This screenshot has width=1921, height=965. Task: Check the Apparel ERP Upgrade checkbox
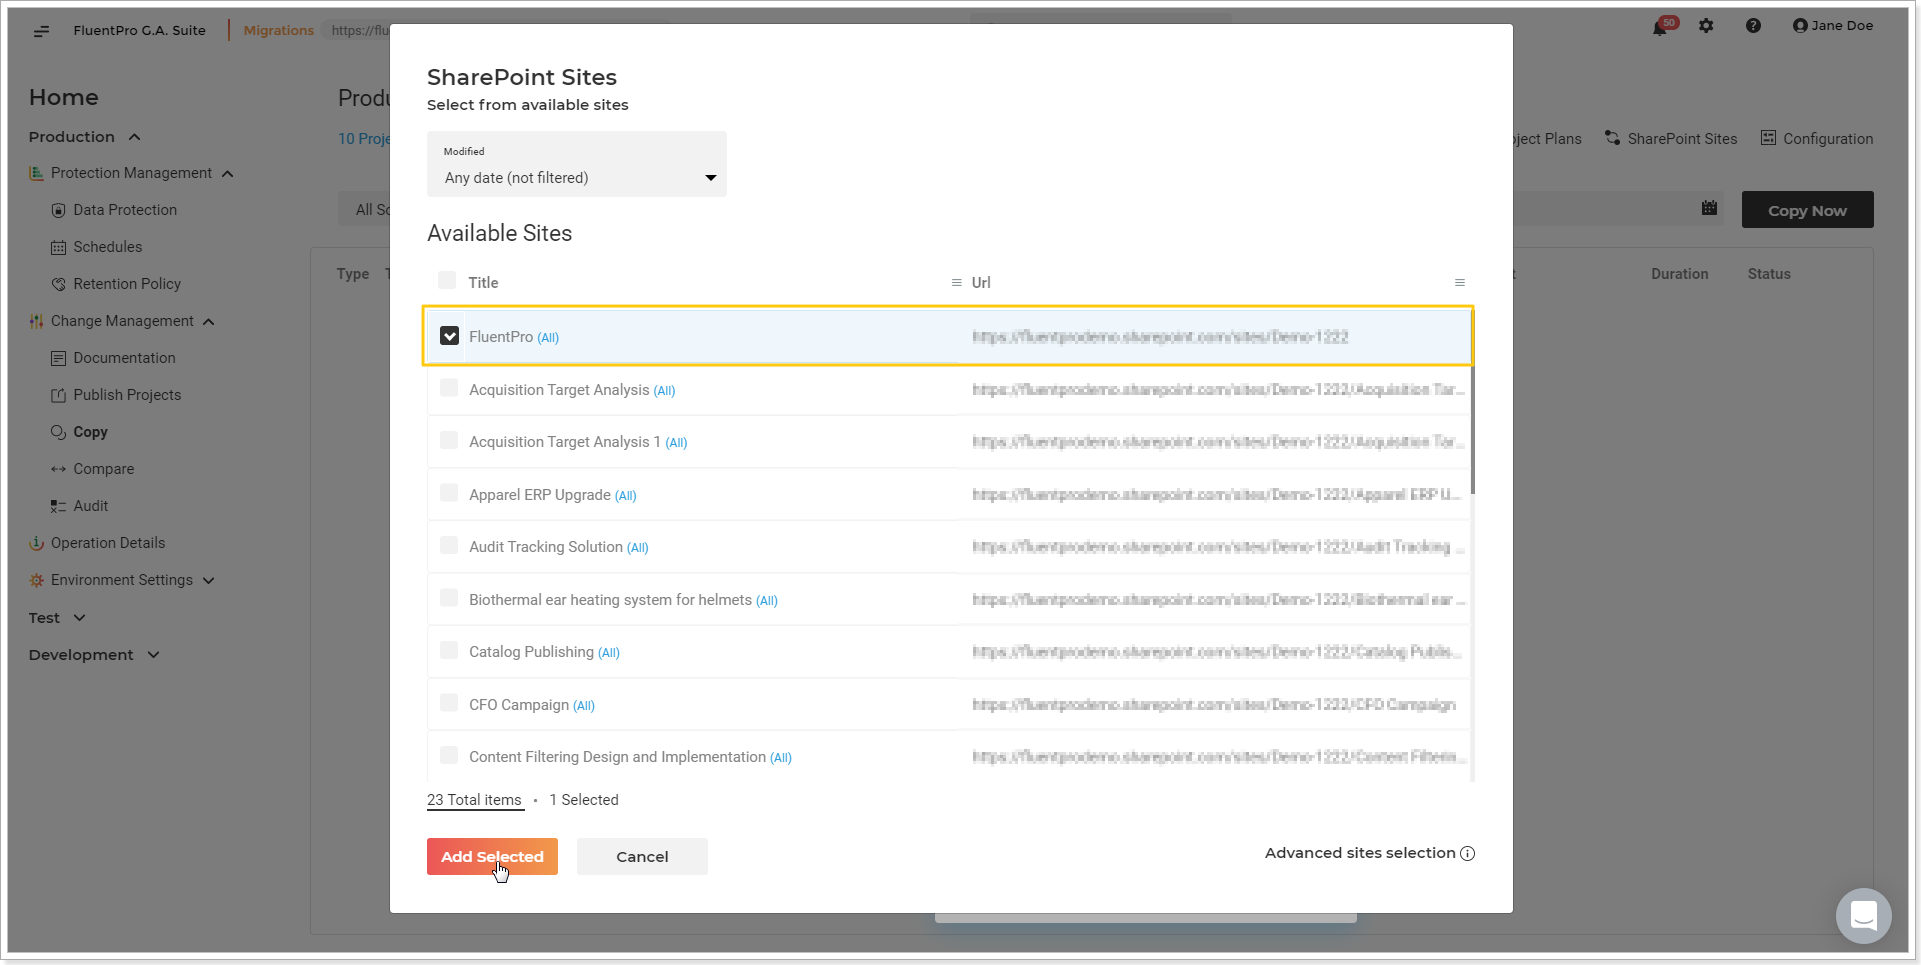(x=449, y=493)
